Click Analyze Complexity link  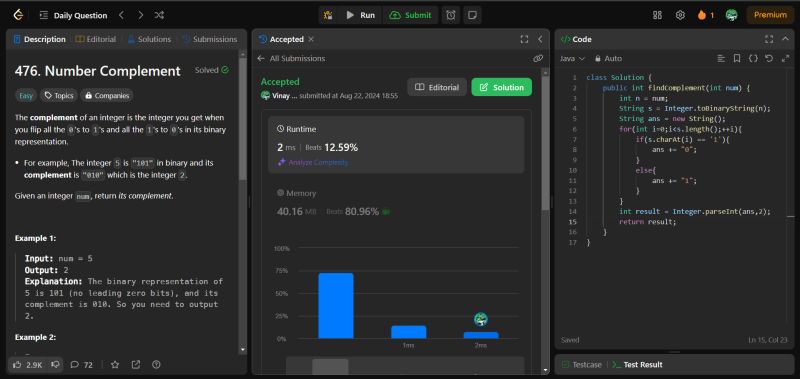(313, 162)
